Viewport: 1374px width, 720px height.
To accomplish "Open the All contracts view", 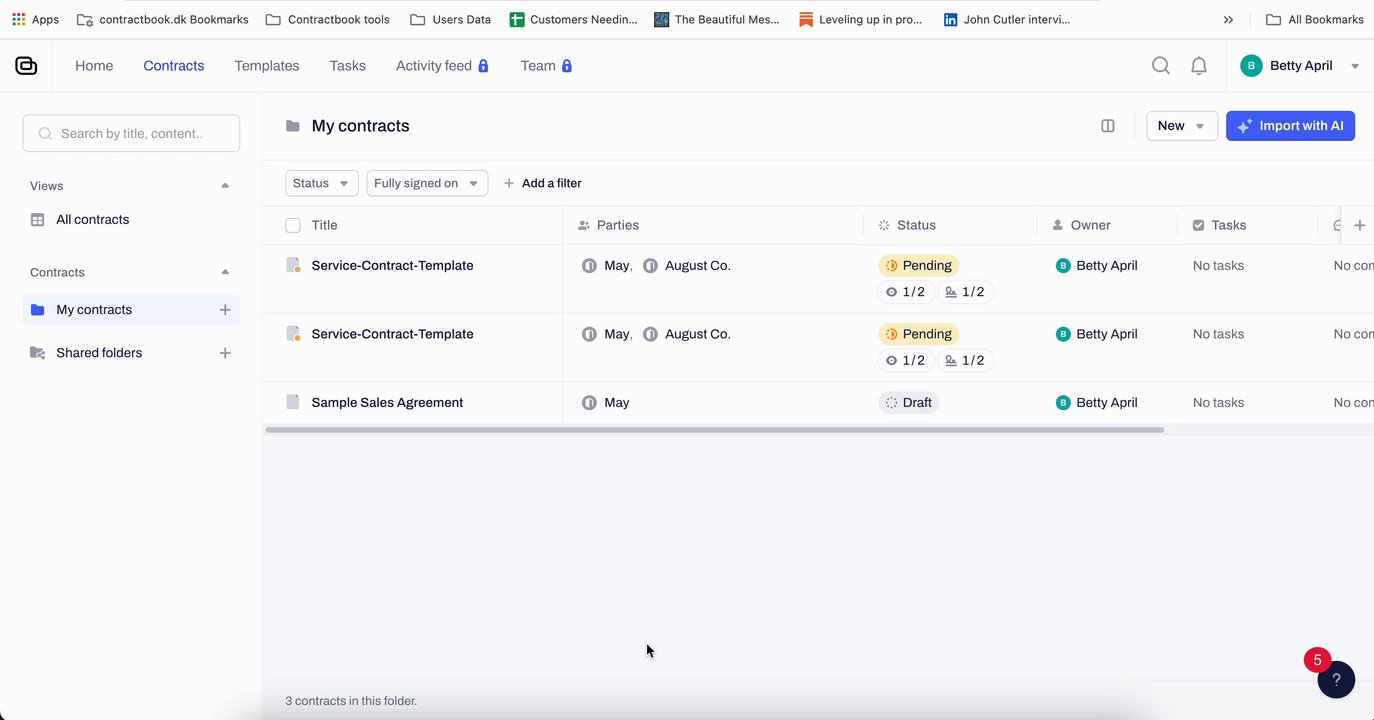I will 92,220.
